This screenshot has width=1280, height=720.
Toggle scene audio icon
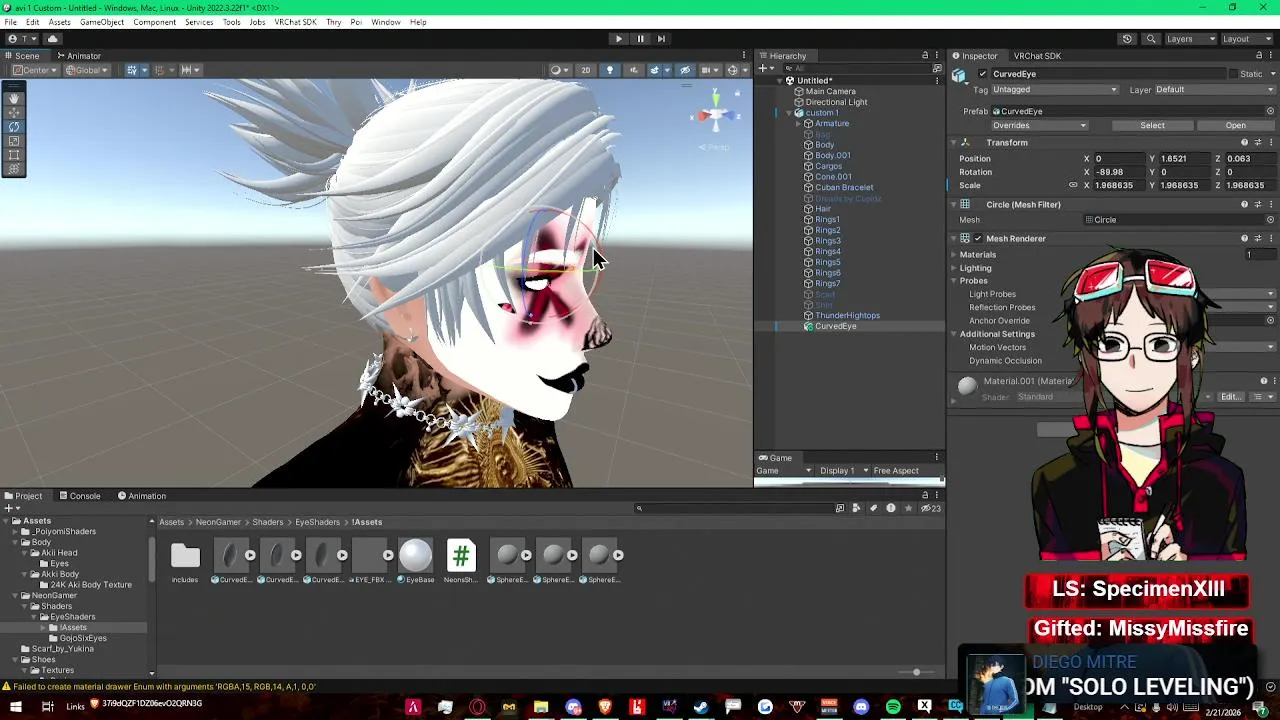point(633,70)
